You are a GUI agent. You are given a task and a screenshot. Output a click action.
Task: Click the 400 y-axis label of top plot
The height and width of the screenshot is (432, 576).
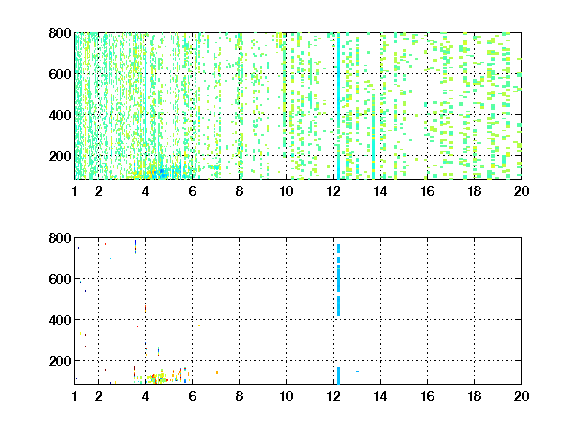click(60, 115)
